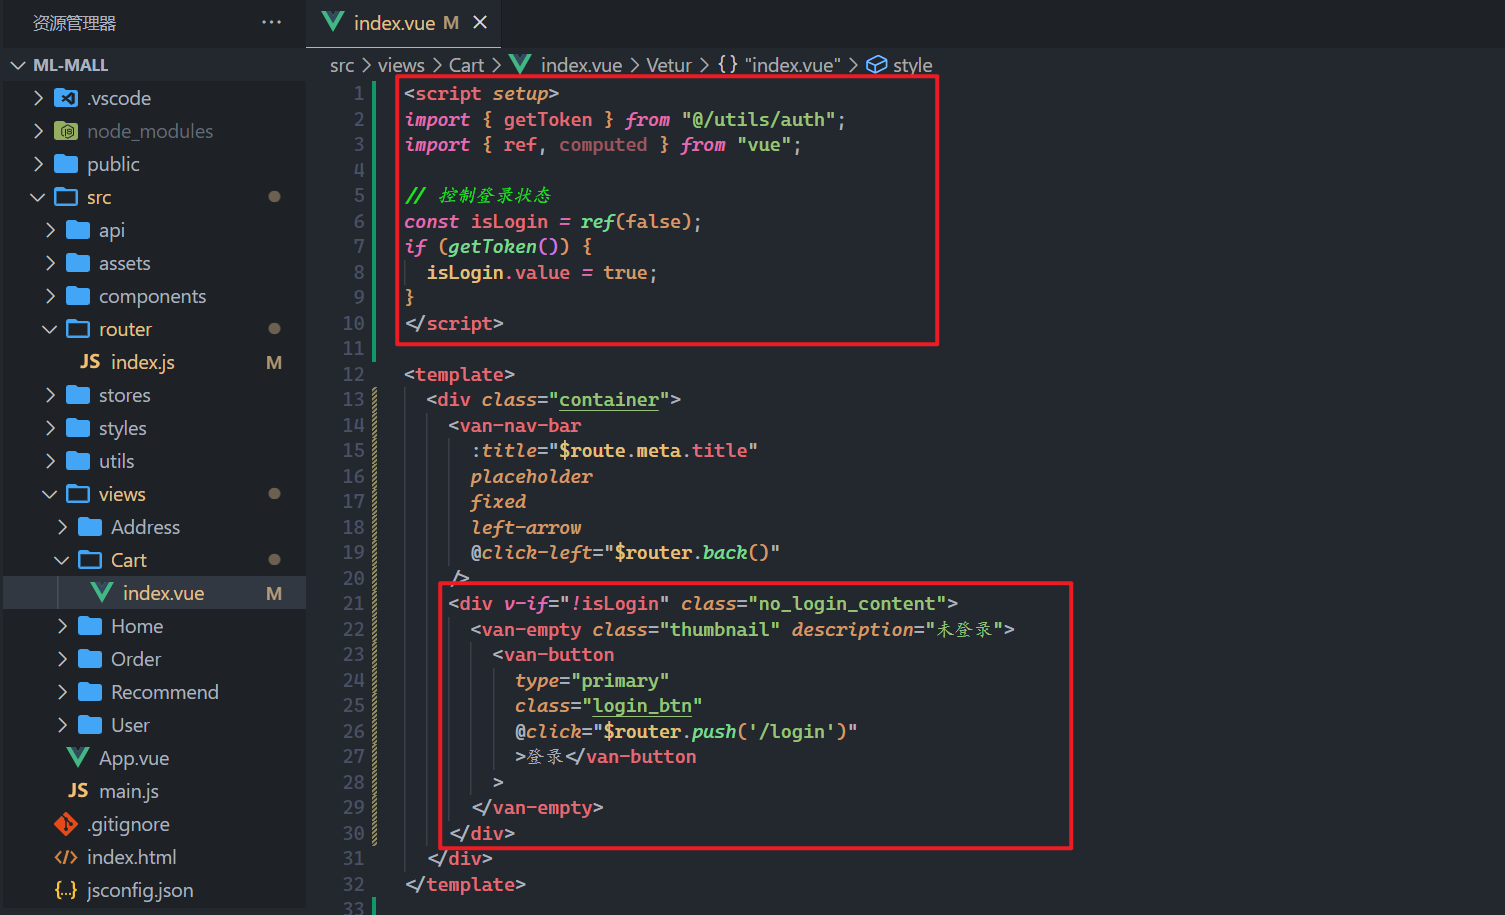Expand the stores folder
The width and height of the screenshot is (1505, 915).
pyautogui.click(x=50, y=395)
